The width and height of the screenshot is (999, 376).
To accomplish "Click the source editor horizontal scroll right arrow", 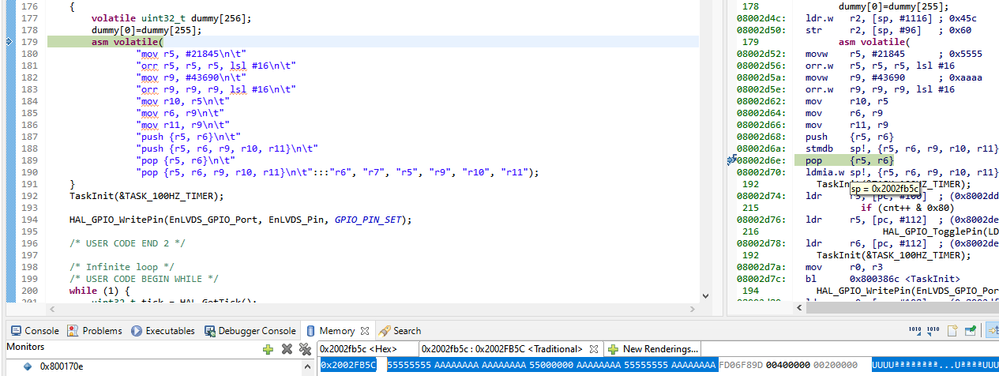I will [694, 308].
